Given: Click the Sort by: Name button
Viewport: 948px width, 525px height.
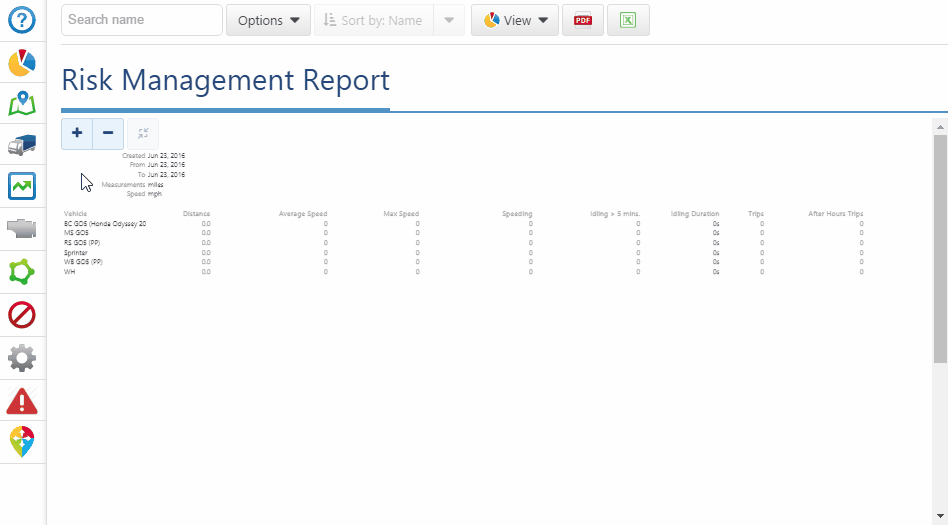Looking at the screenshot, I should click(x=373, y=20).
